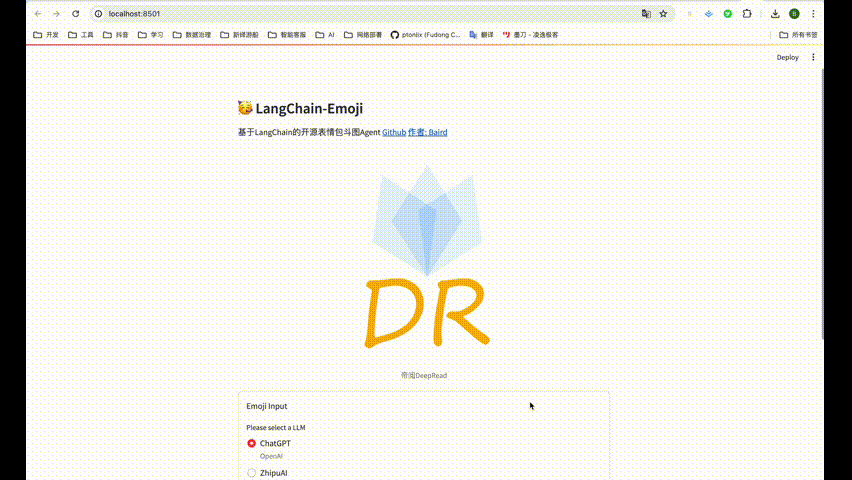Select the ChatGPT radio option
The height and width of the screenshot is (480, 852).
pyautogui.click(x=252, y=443)
